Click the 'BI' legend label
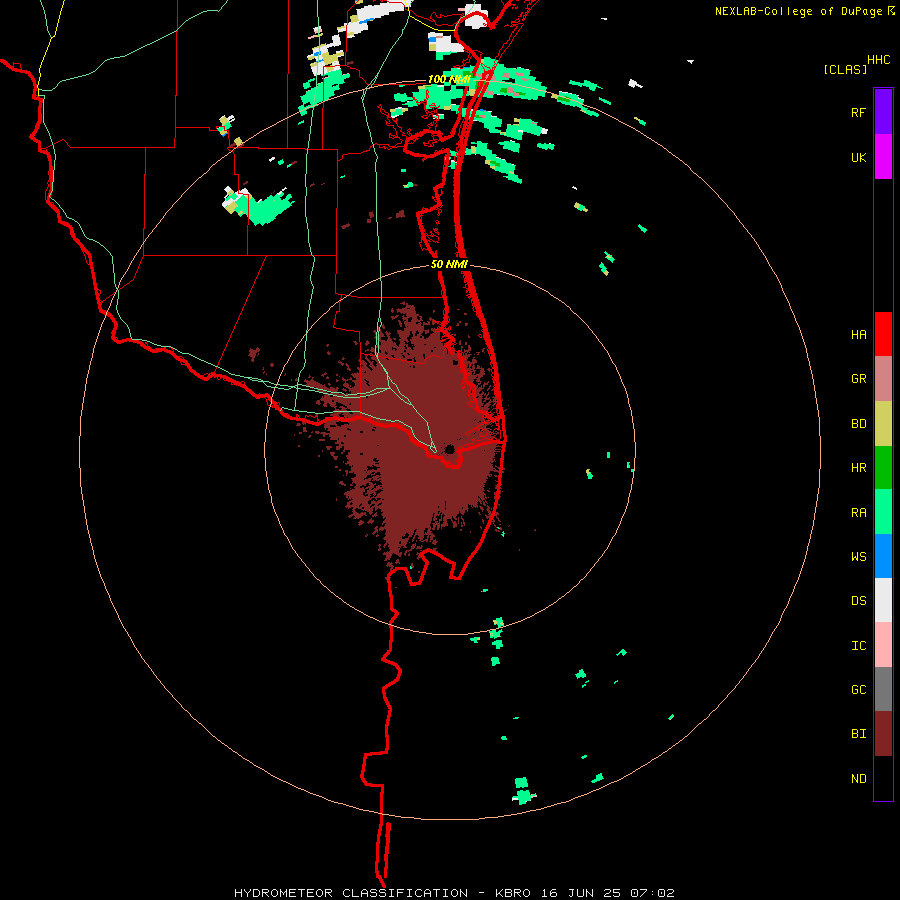 click(x=858, y=734)
